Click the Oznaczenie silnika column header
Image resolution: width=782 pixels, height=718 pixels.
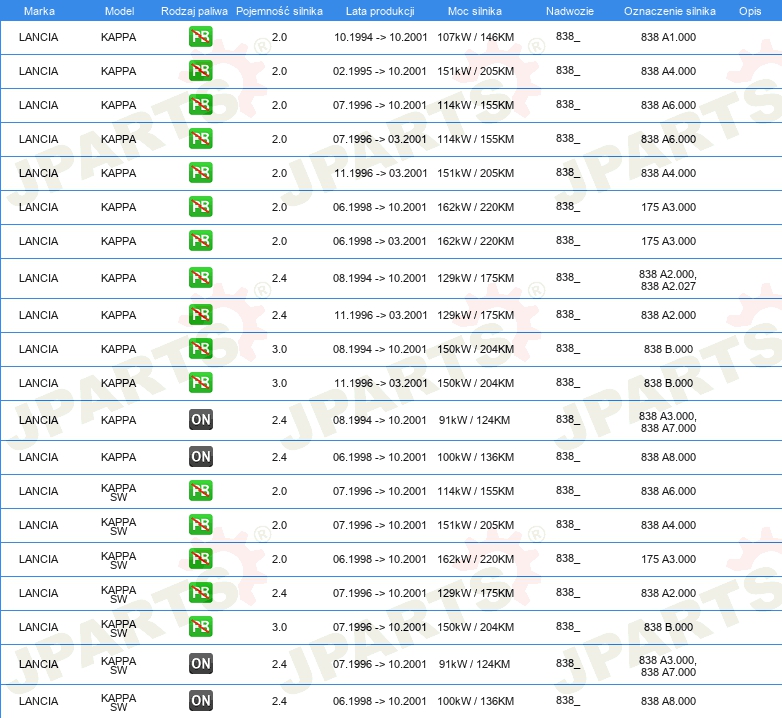pos(669,11)
